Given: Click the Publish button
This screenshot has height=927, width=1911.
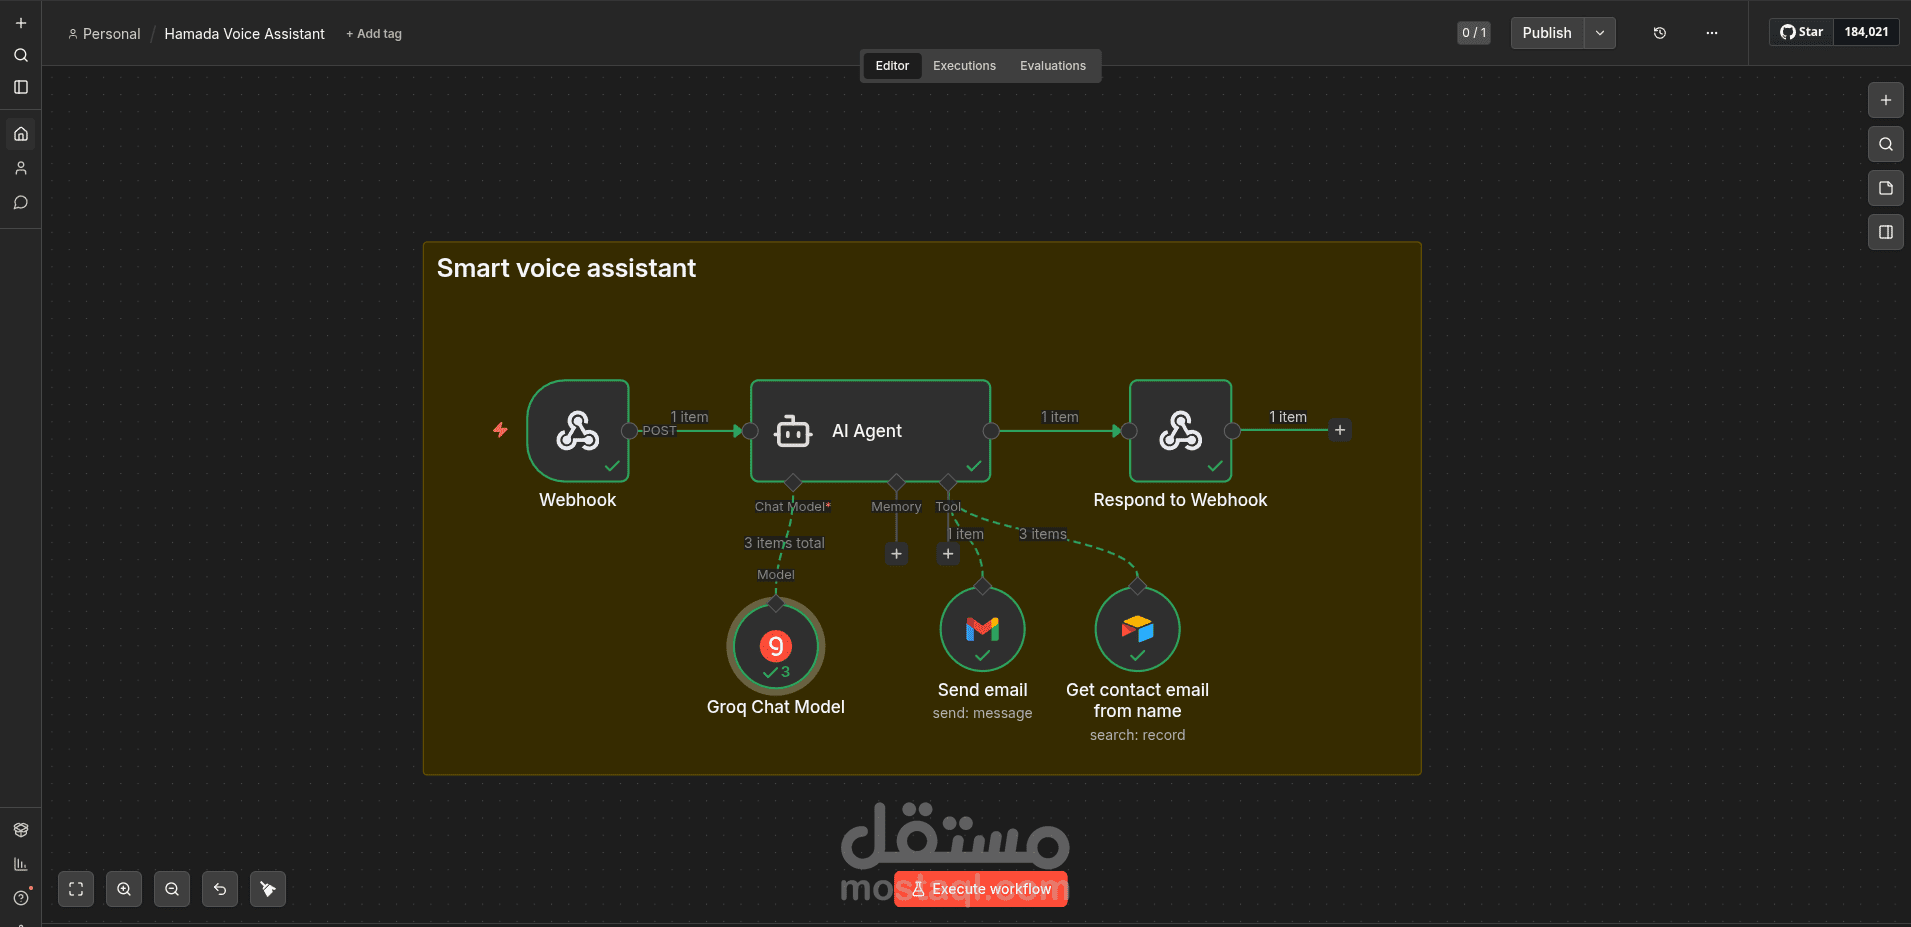Looking at the screenshot, I should coord(1546,32).
